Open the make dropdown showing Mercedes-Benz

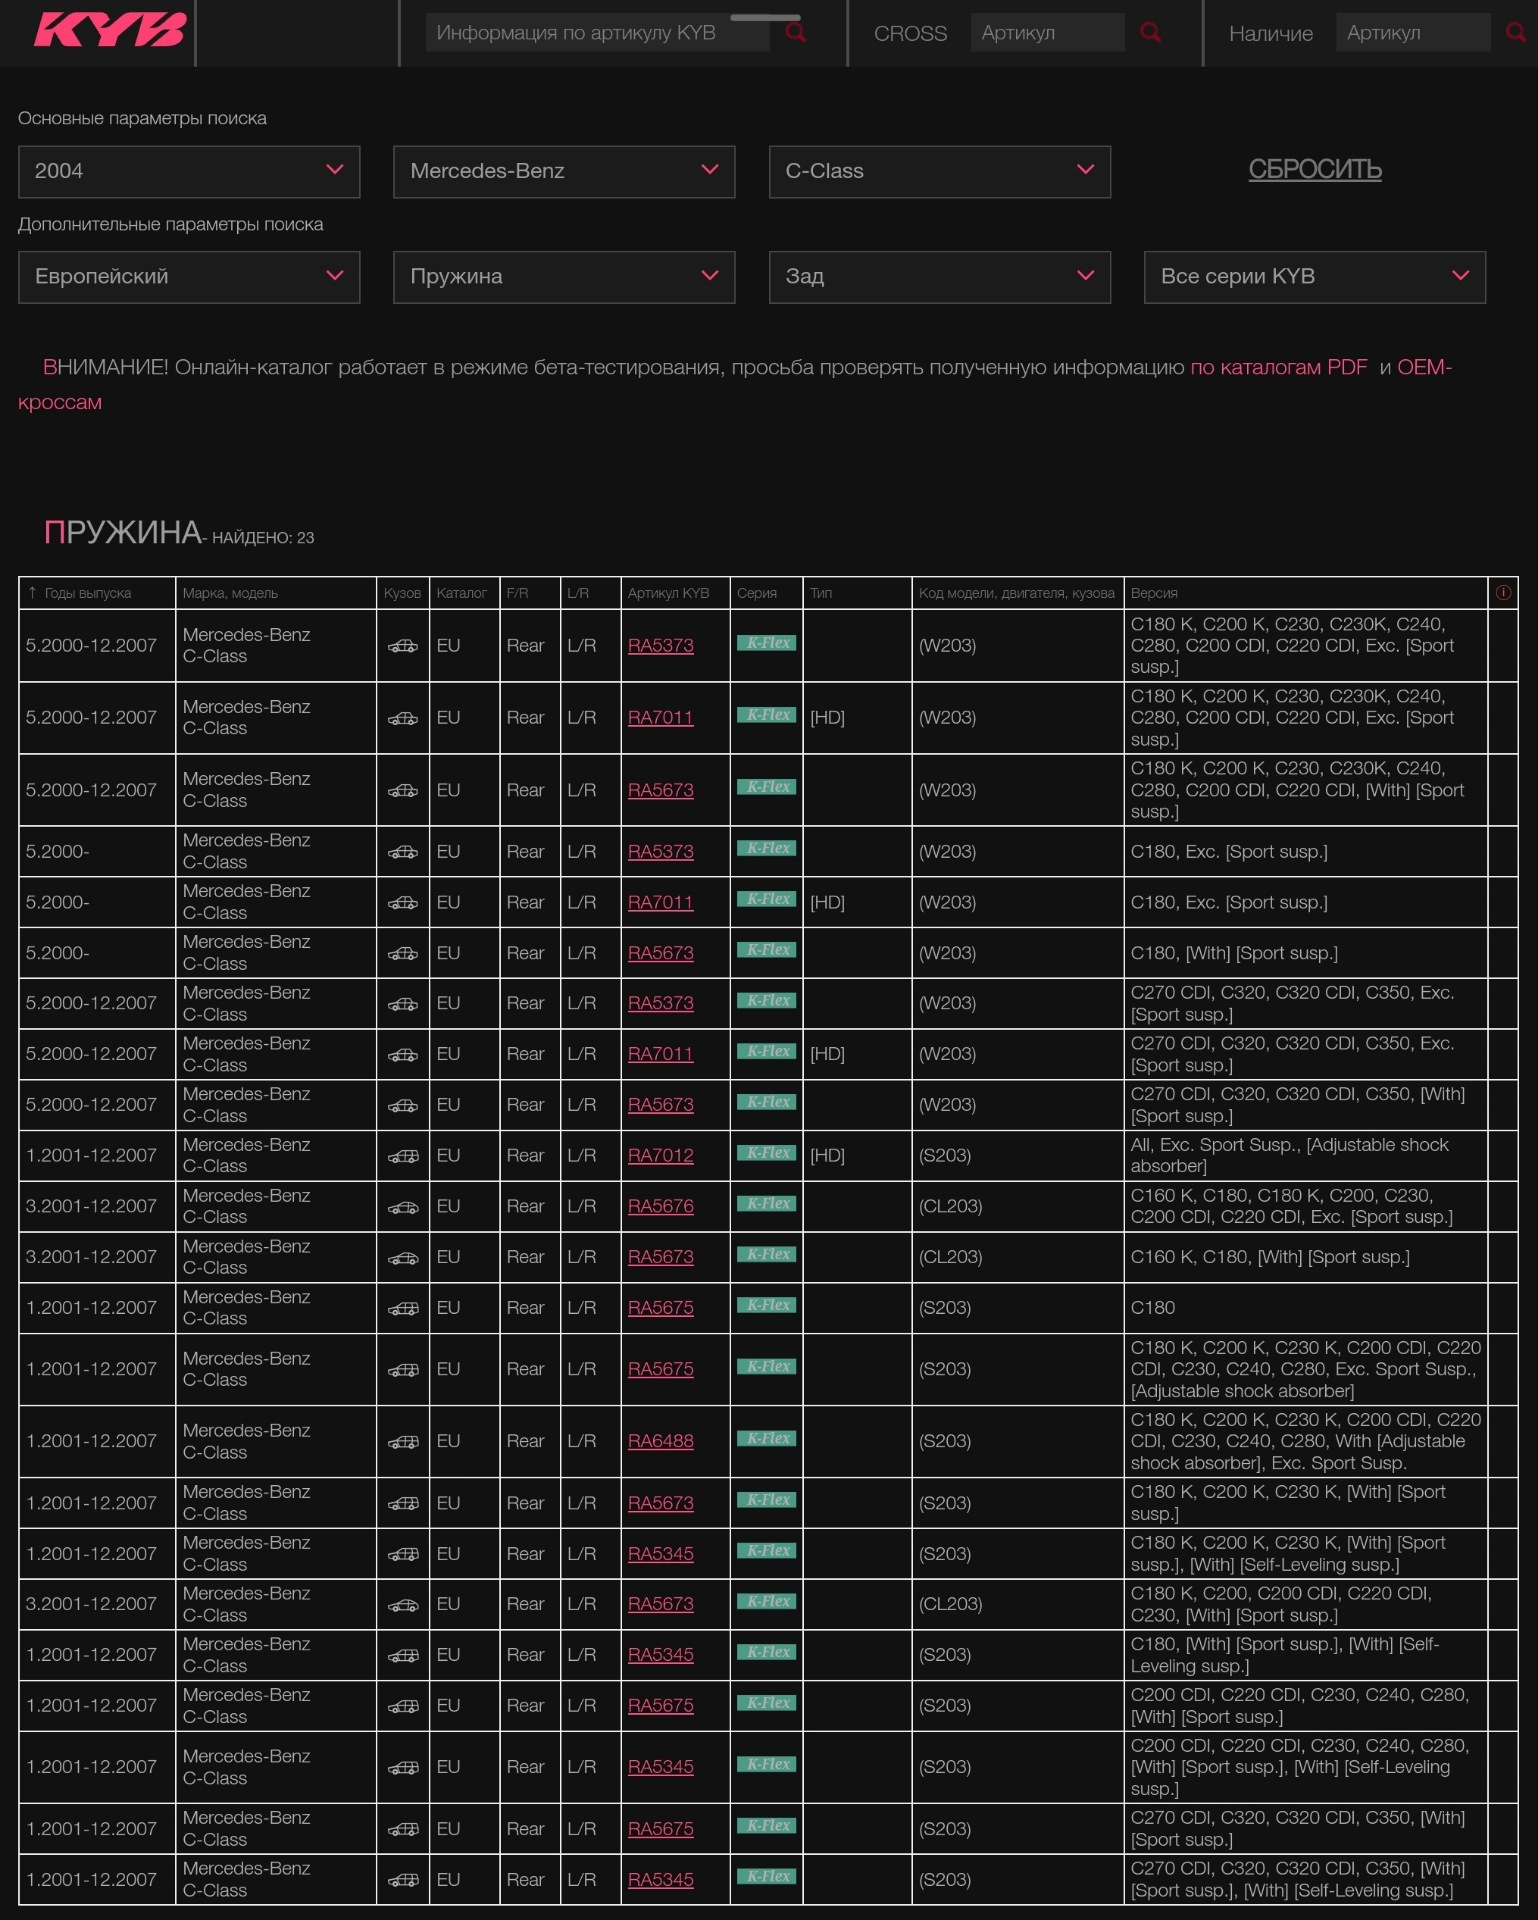564,171
